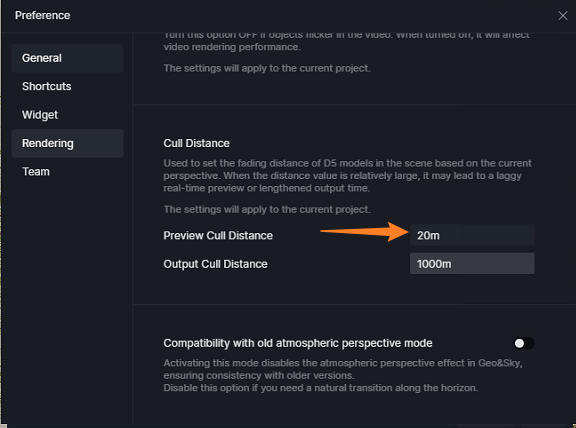Open the General preferences tab
The width and height of the screenshot is (576, 428).
pyautogui.click(x=68, y=58)
